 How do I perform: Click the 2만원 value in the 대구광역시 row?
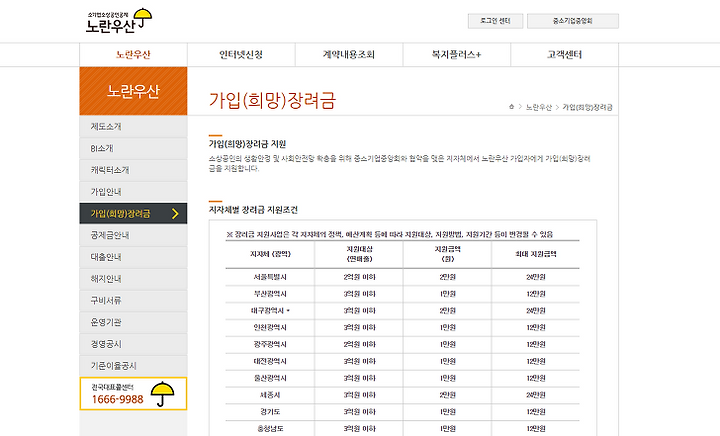(x=447, y=311)
